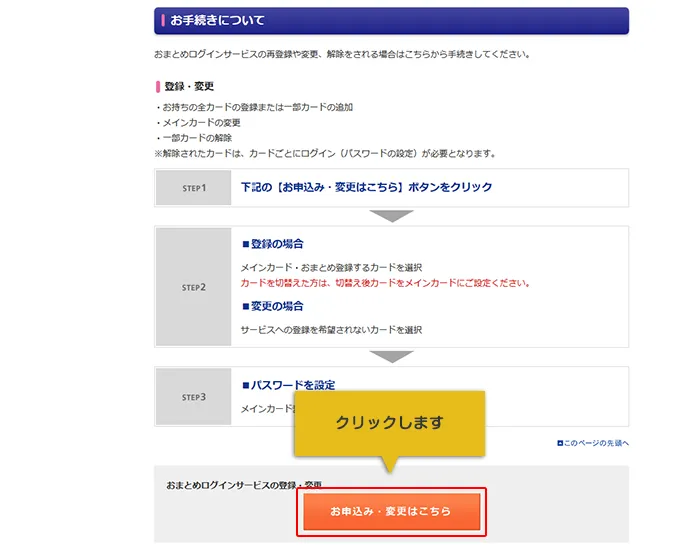Click the メインカード・おまとめ登録するカードを選択 line
The image size is (700, 553).
pos(331,267)
